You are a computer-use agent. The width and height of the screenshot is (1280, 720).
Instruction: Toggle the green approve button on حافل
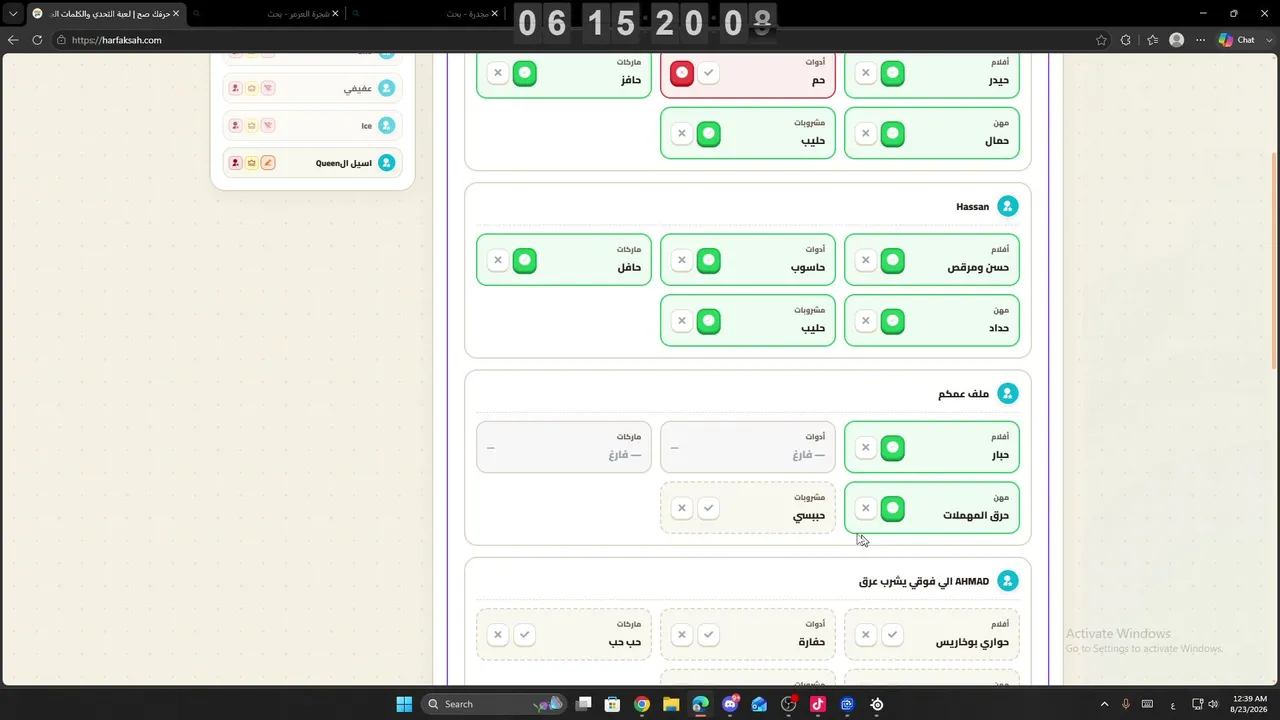(x=525, y=260)
